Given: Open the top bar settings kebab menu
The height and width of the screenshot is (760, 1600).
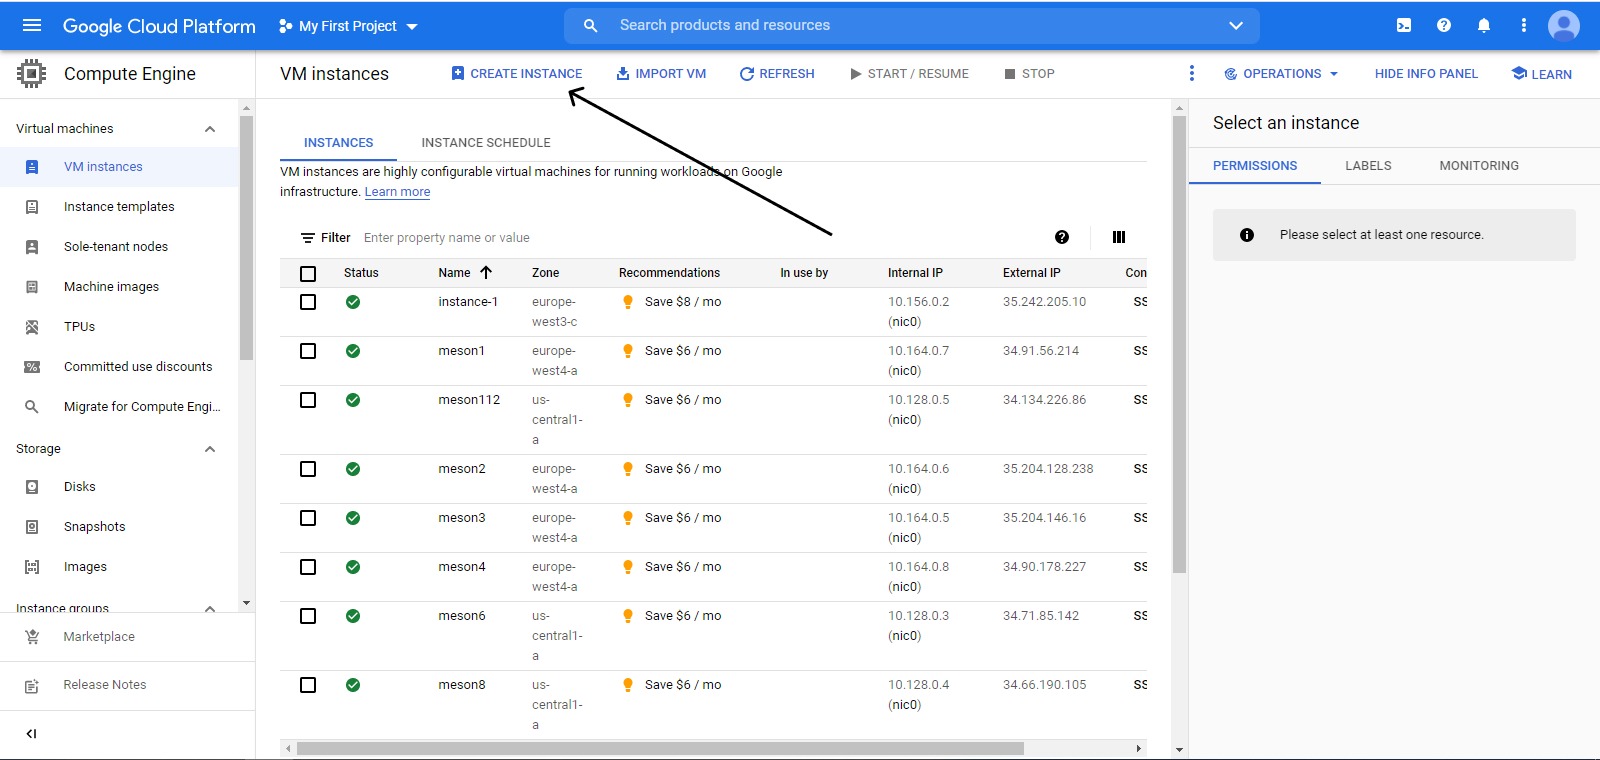Looking at the screenshot, I should pyautogui.click(x=1524, y=25).
